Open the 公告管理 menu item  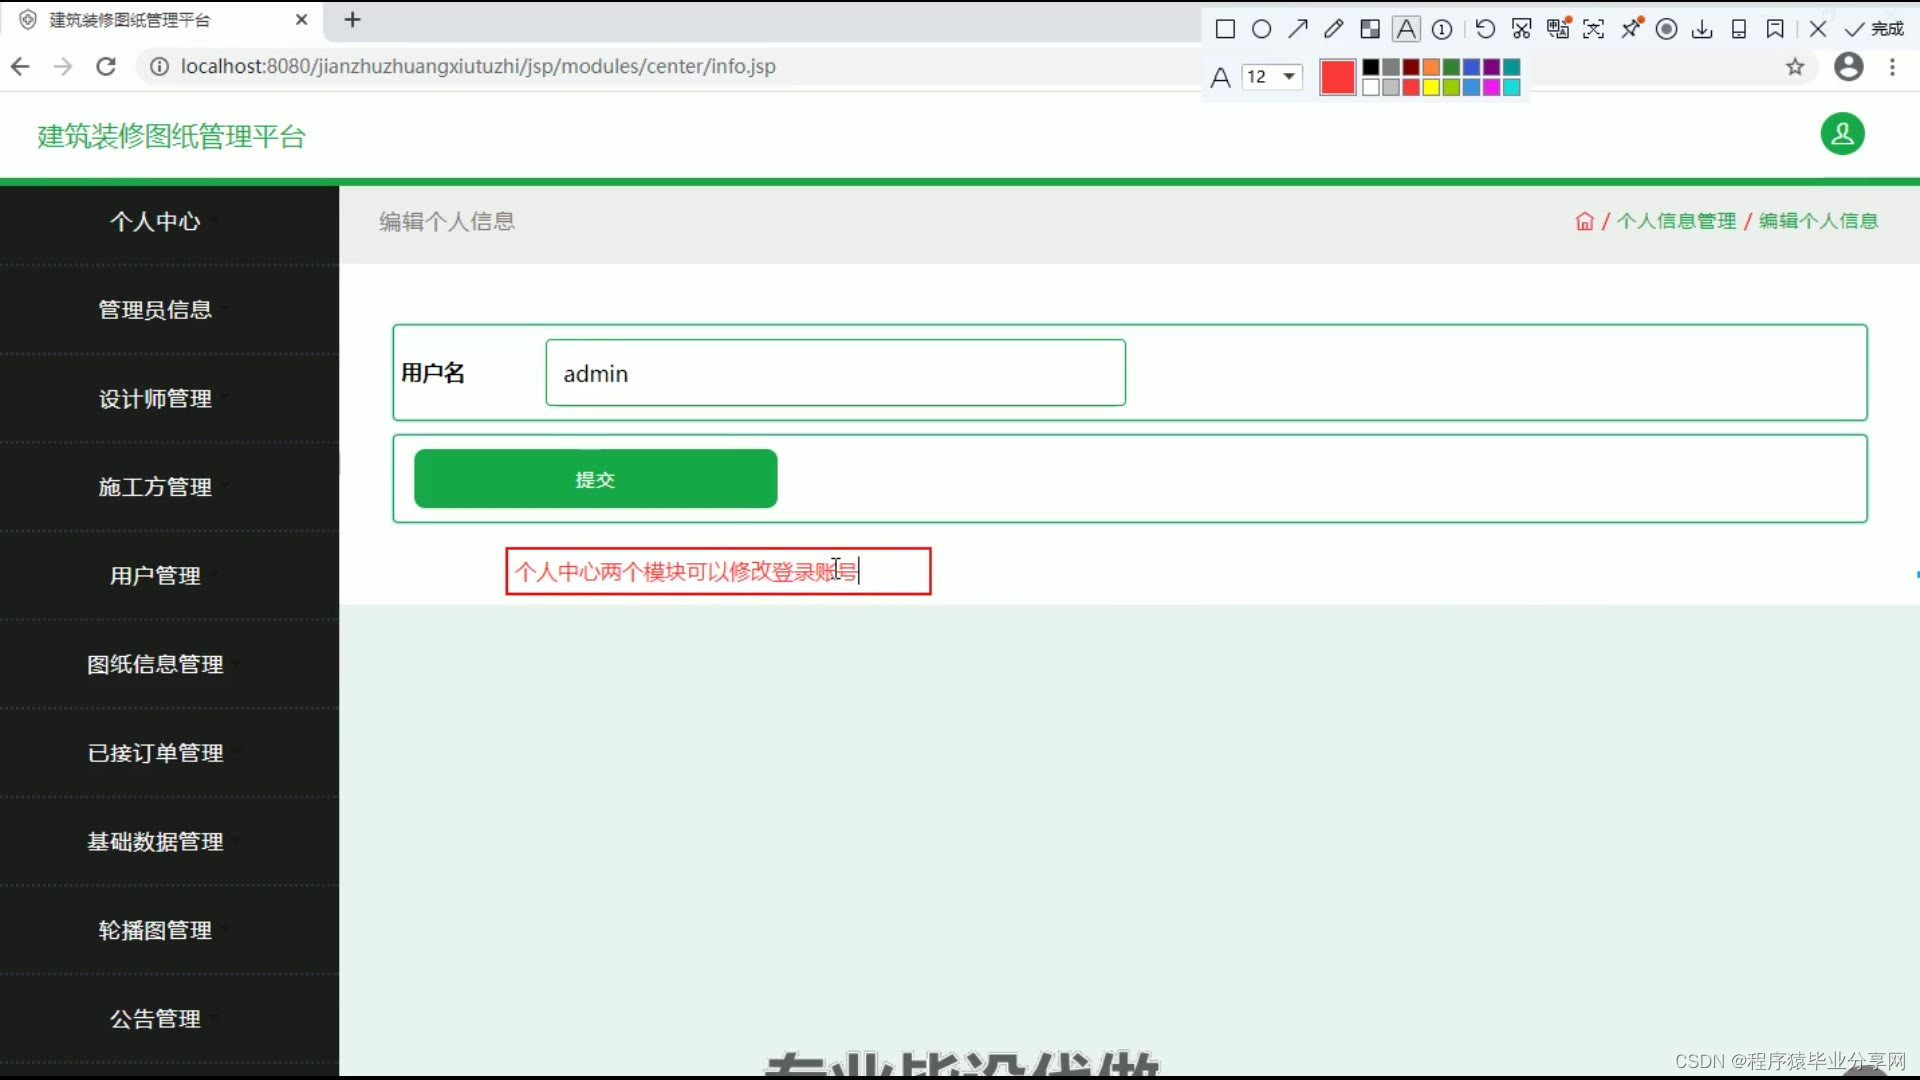pos(155,1018)
